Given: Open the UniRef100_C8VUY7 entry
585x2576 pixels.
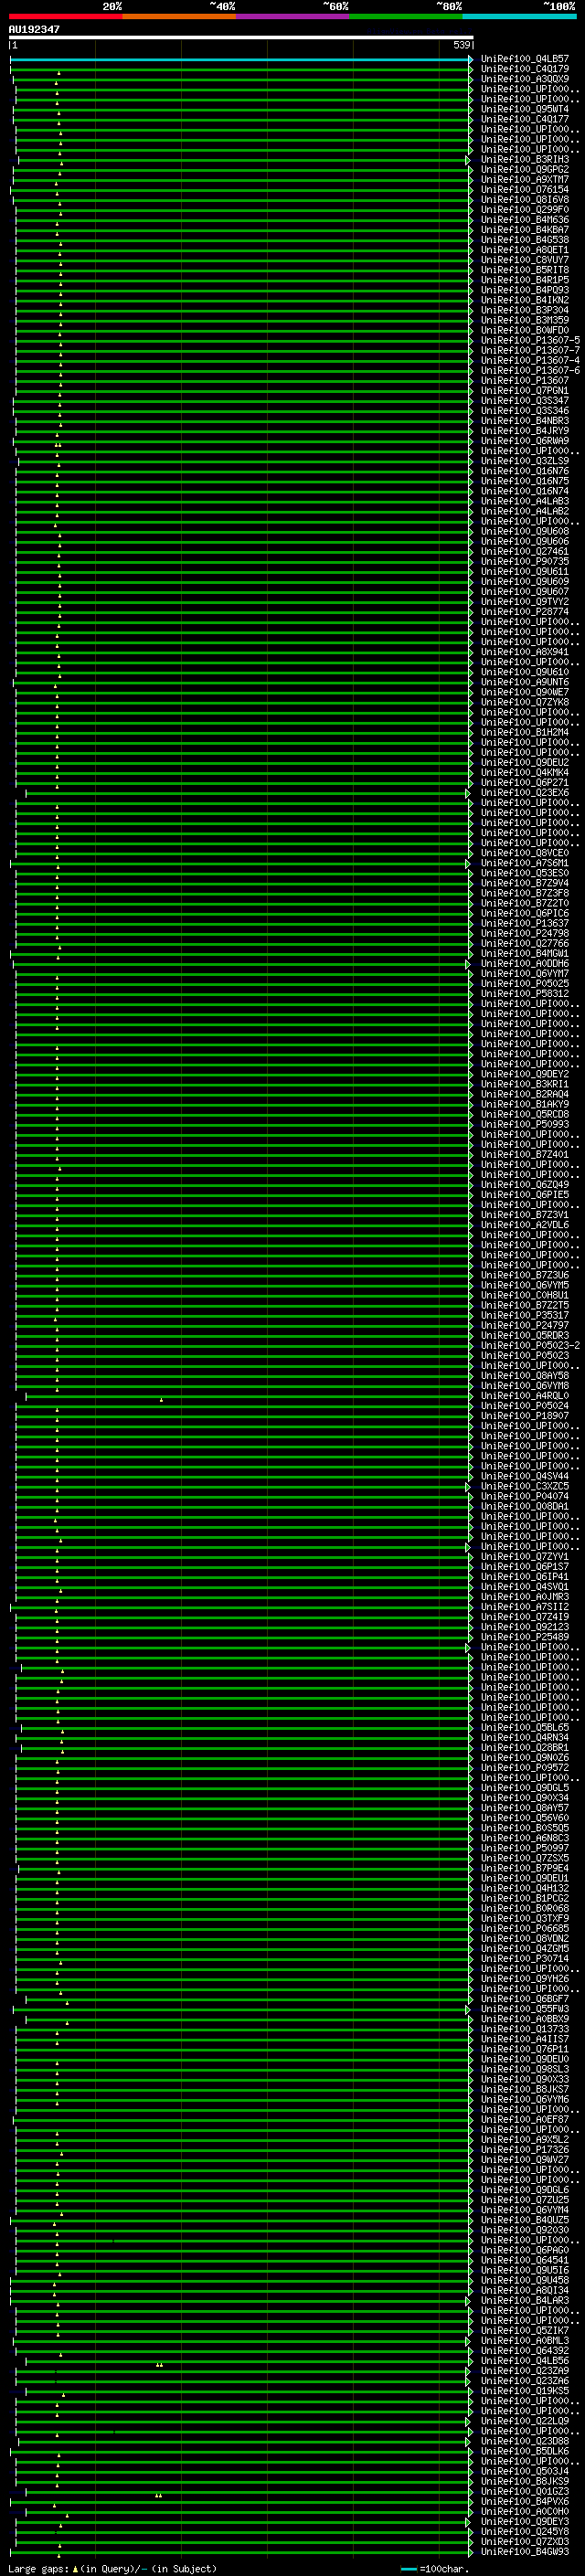Looking at the screenshot, I should coord(525,260).
